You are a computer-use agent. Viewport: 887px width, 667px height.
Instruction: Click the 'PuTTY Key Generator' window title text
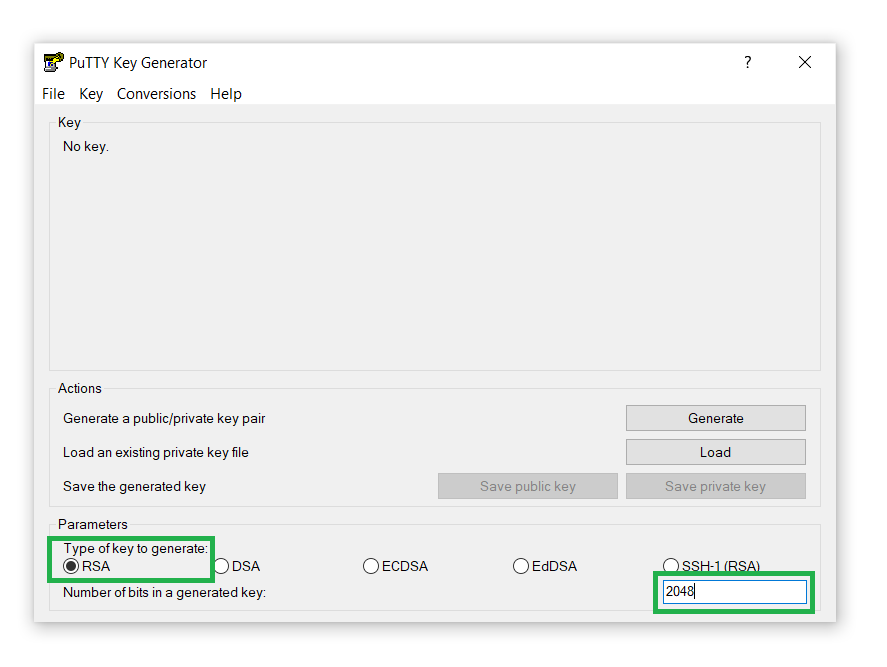(138, 63)
